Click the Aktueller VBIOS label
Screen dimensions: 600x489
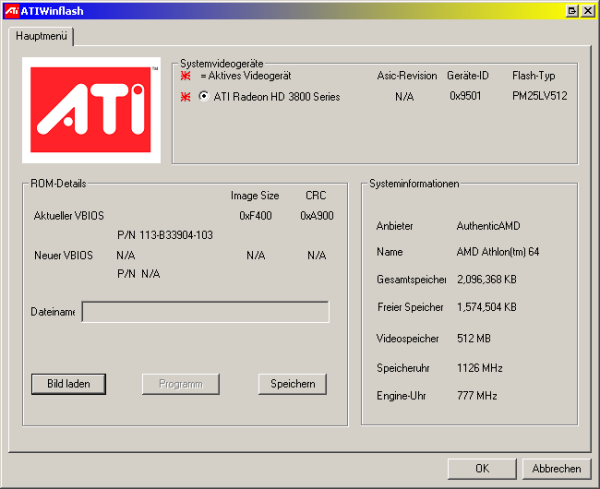click(69, 216)
